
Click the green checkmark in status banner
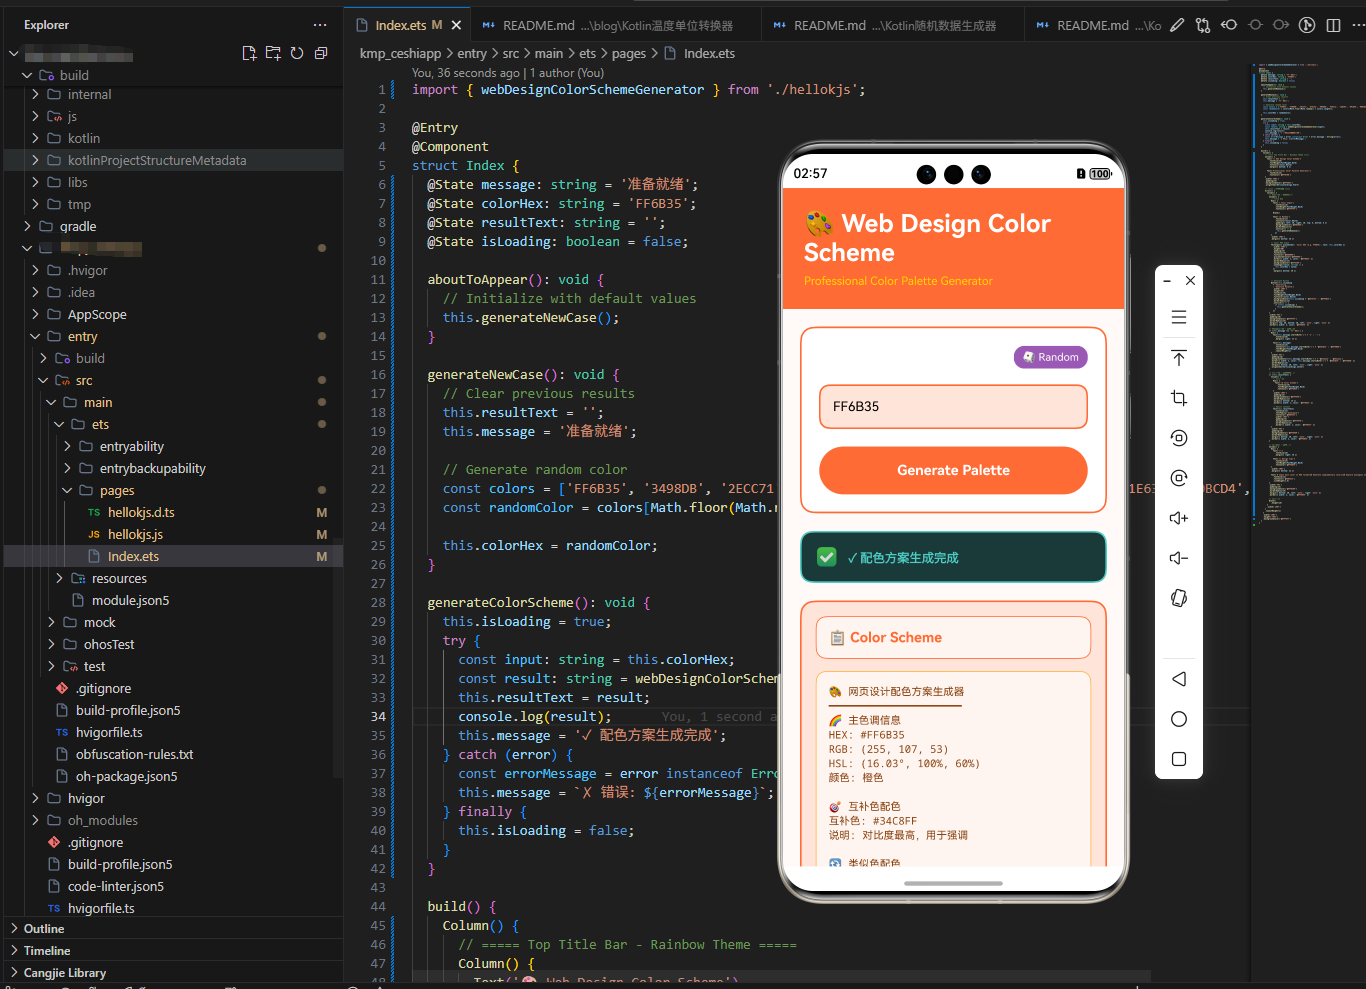pos(827,557)
